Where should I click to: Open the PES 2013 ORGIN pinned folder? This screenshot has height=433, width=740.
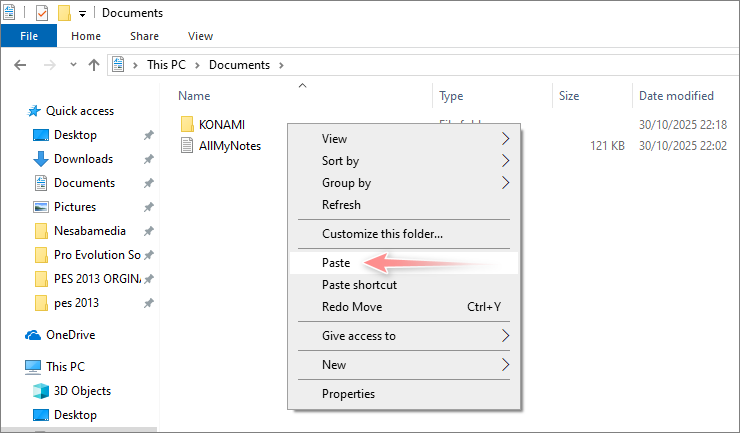[97, 279]
